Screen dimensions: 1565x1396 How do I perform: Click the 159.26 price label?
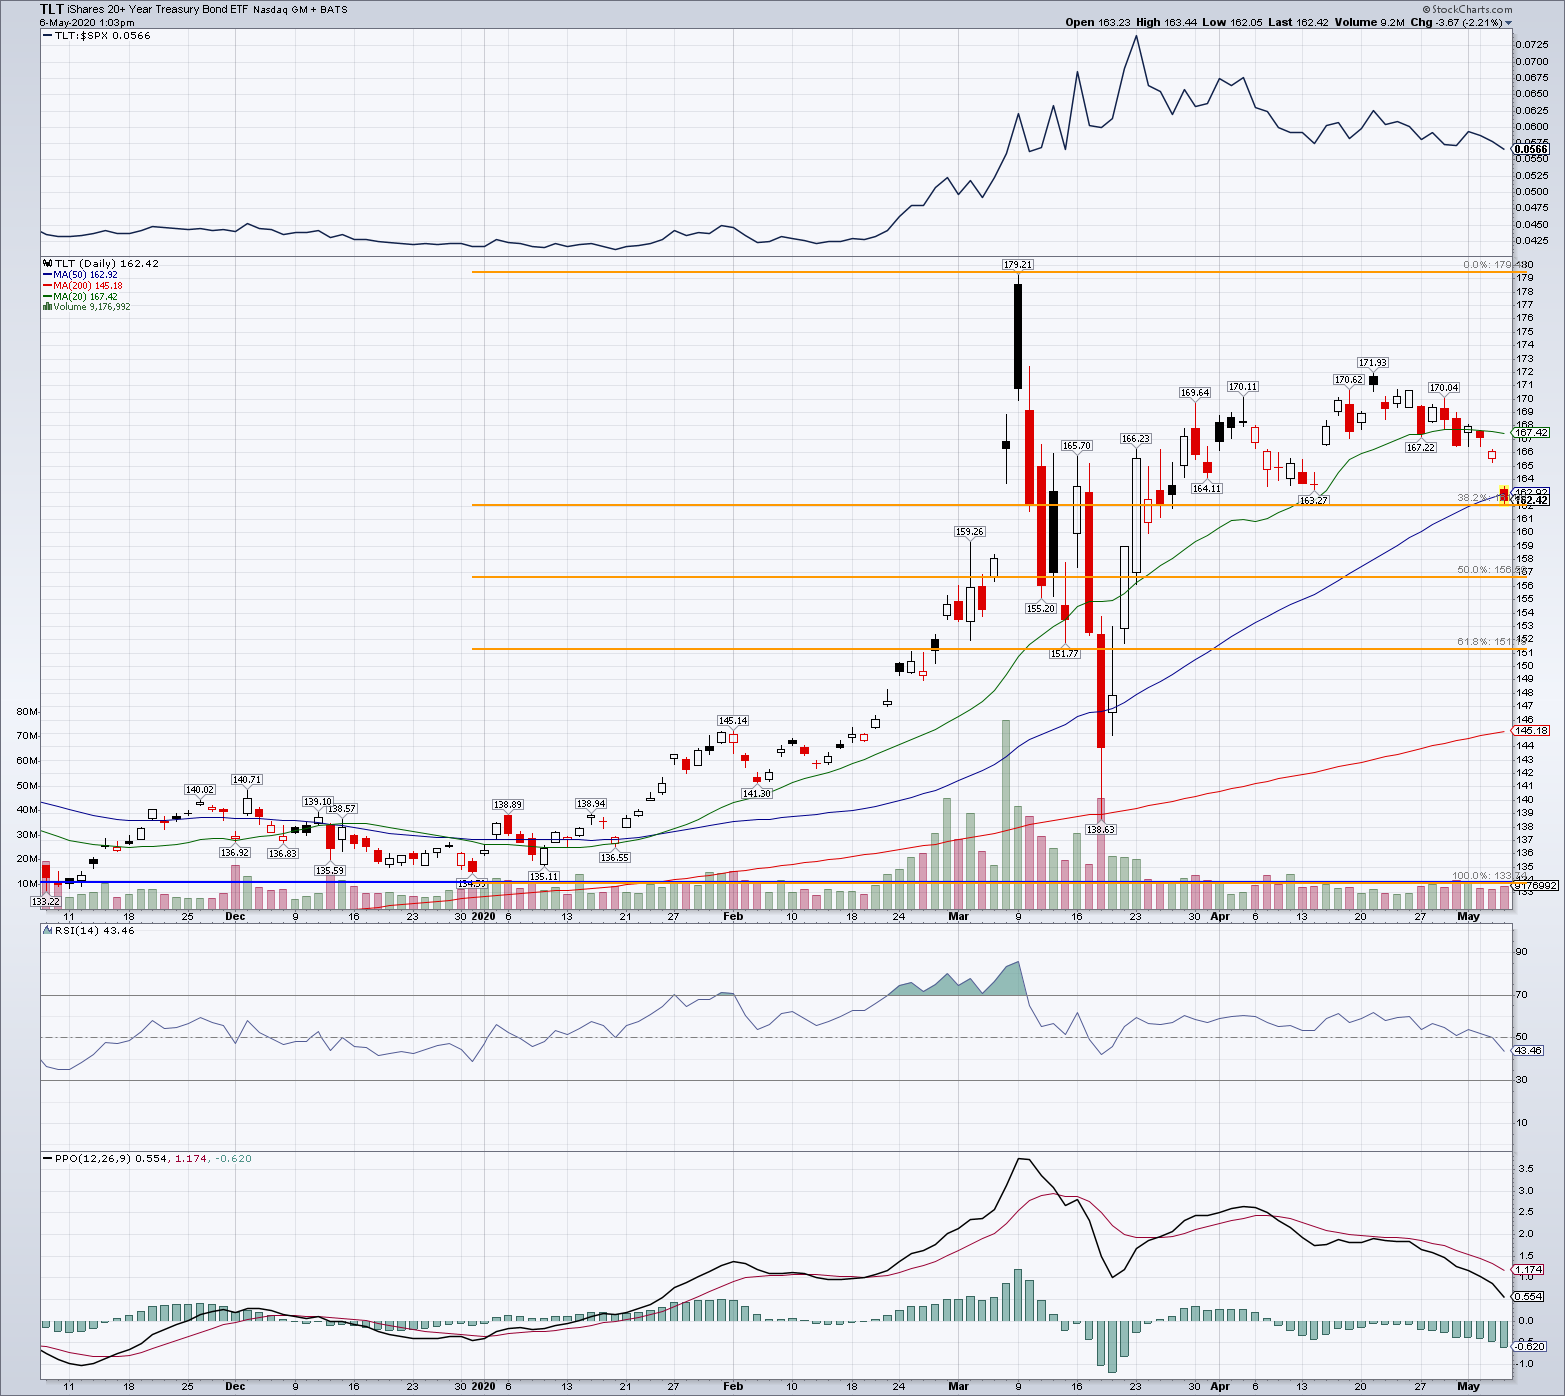pyautogui.click(x=970, y=532)
